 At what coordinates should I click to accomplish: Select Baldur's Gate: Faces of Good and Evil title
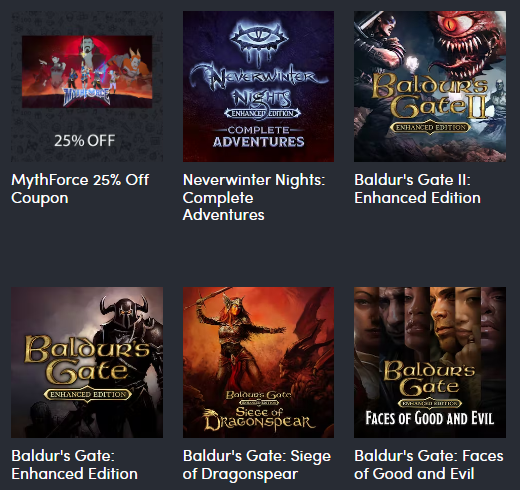[x=429, y=465]
